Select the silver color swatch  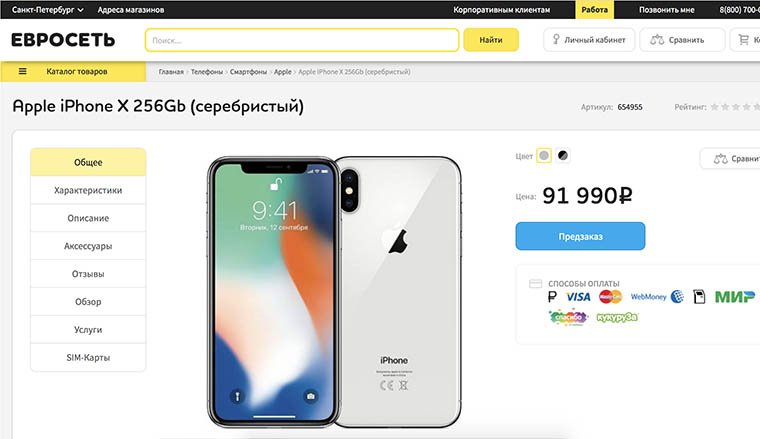544,156
